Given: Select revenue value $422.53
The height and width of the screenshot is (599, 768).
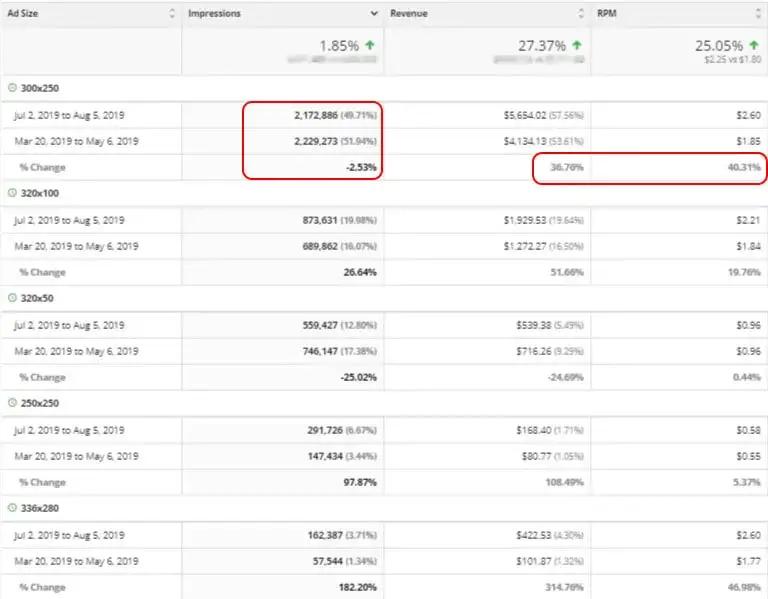Looking at the screenshot, I should coord(533,535).
